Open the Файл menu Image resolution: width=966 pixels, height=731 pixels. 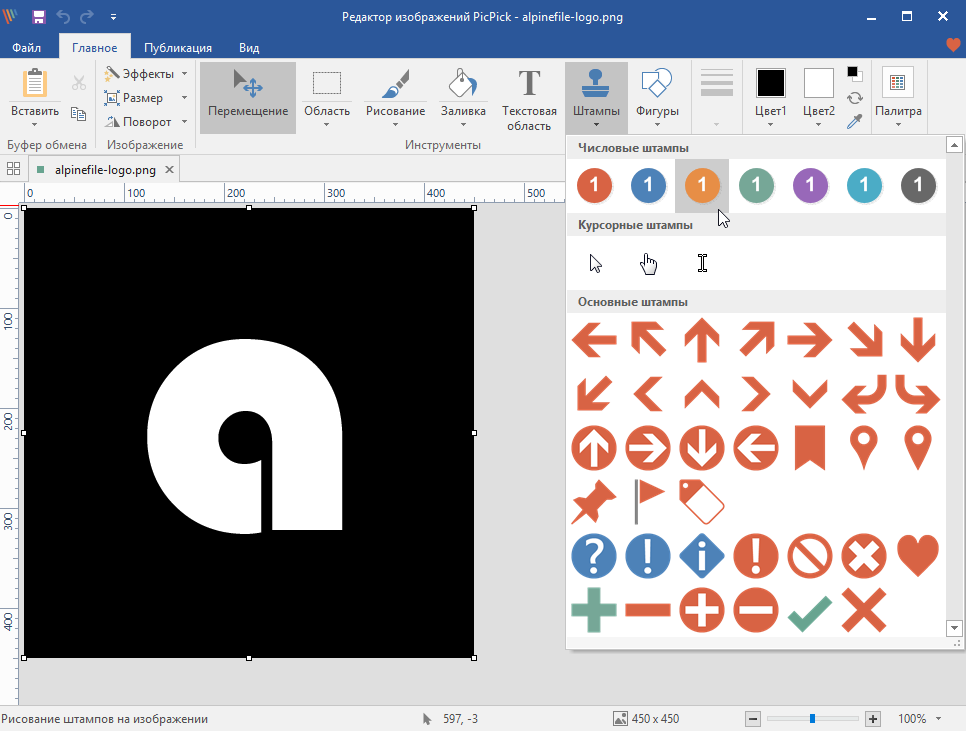tap(27, 47)
